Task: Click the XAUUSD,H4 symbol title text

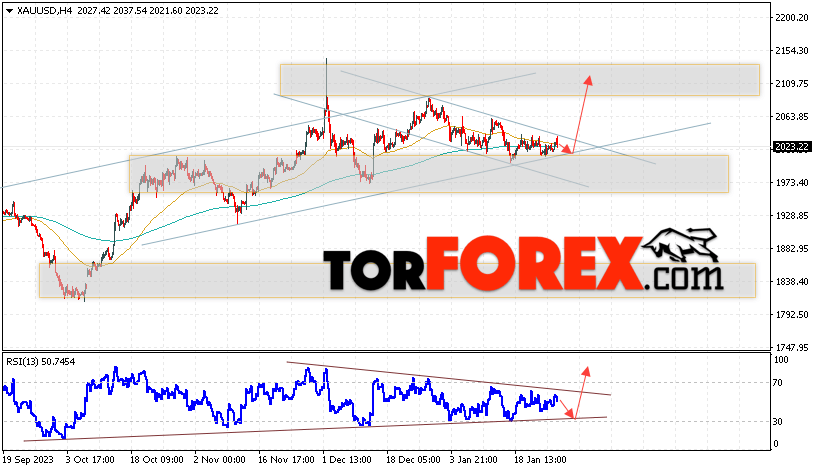Action: tap(44, 10)
